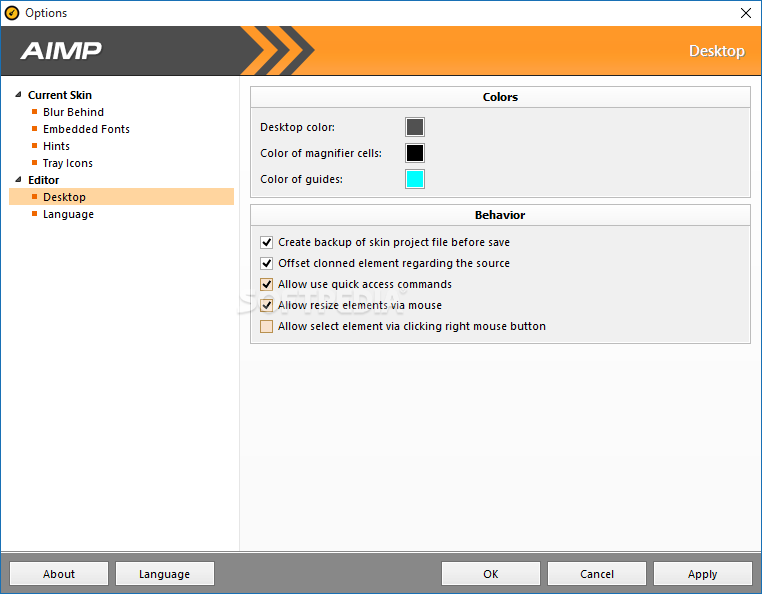Open the Tray Icons settings page

pos(68,163)
